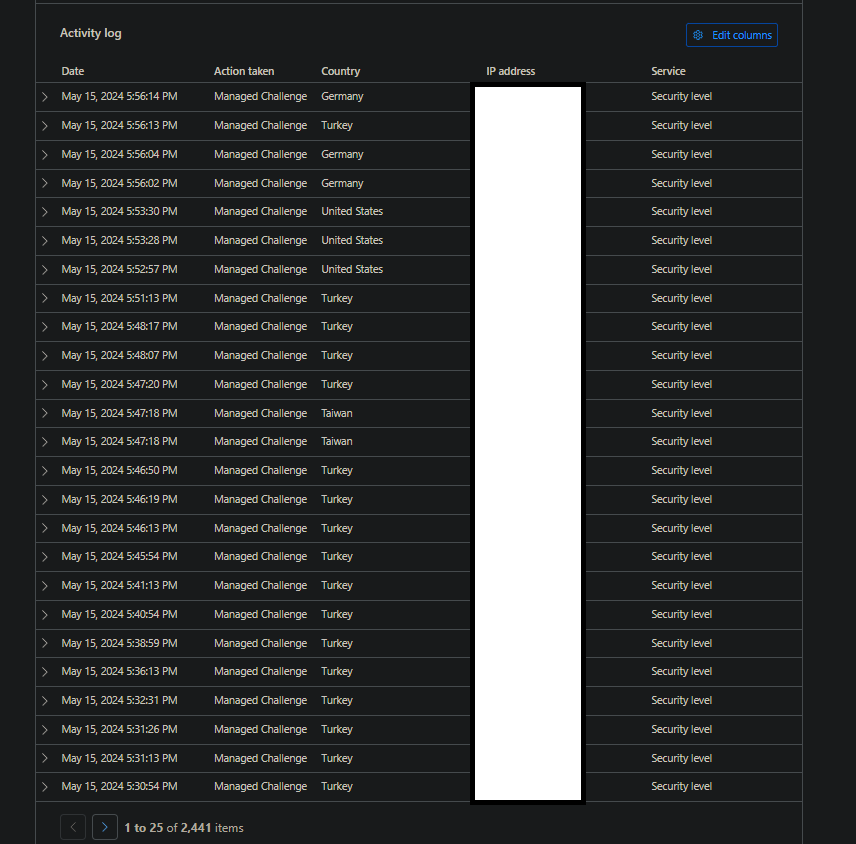Click Germany in the 5:56:14 PM row

342,97
